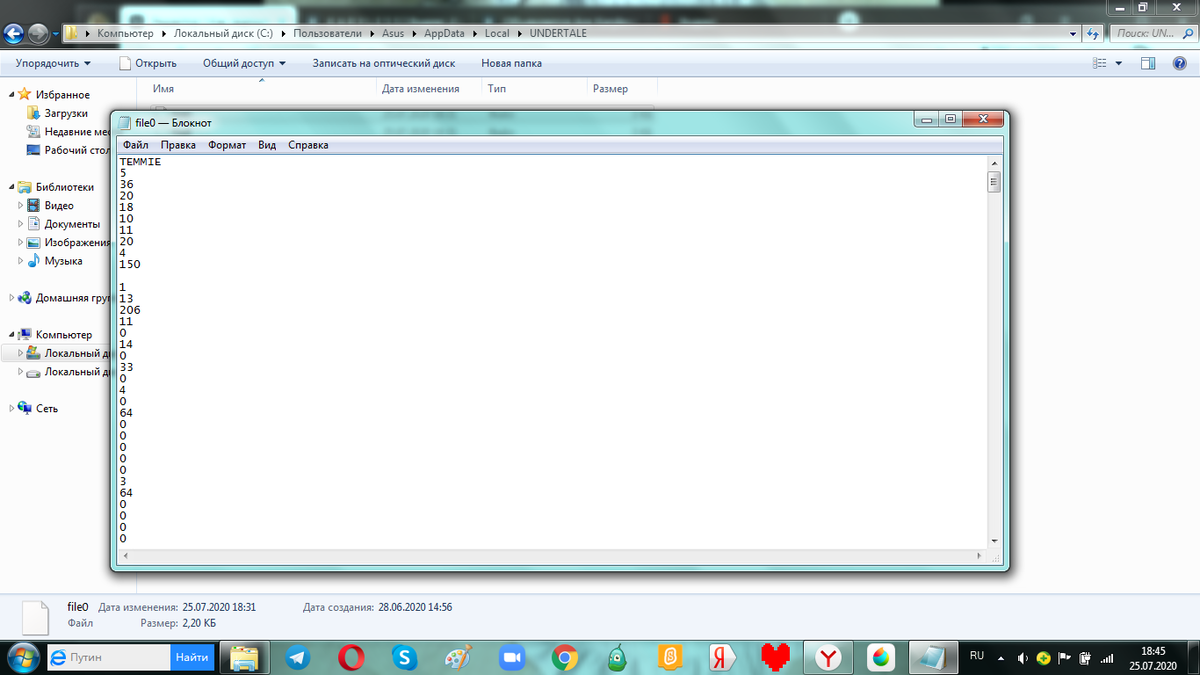This screenshot has height=675, width=1200.
Task: Open Zoom from the taskbar
Action: click(x=512, y=657)
